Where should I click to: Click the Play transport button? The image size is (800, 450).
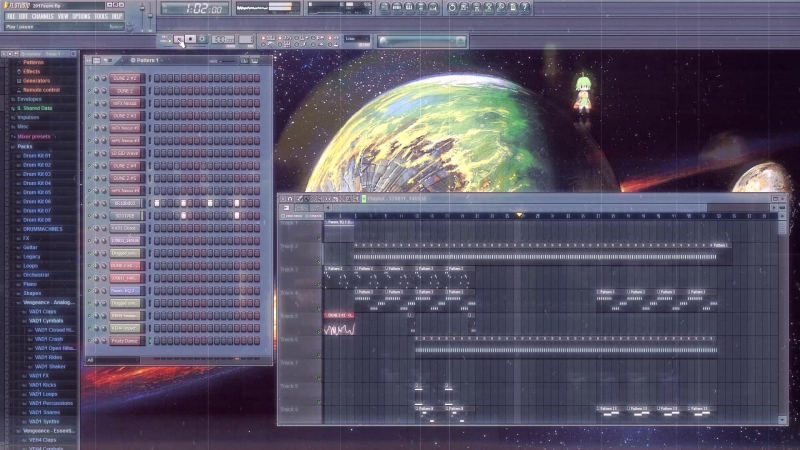(179, 39)
